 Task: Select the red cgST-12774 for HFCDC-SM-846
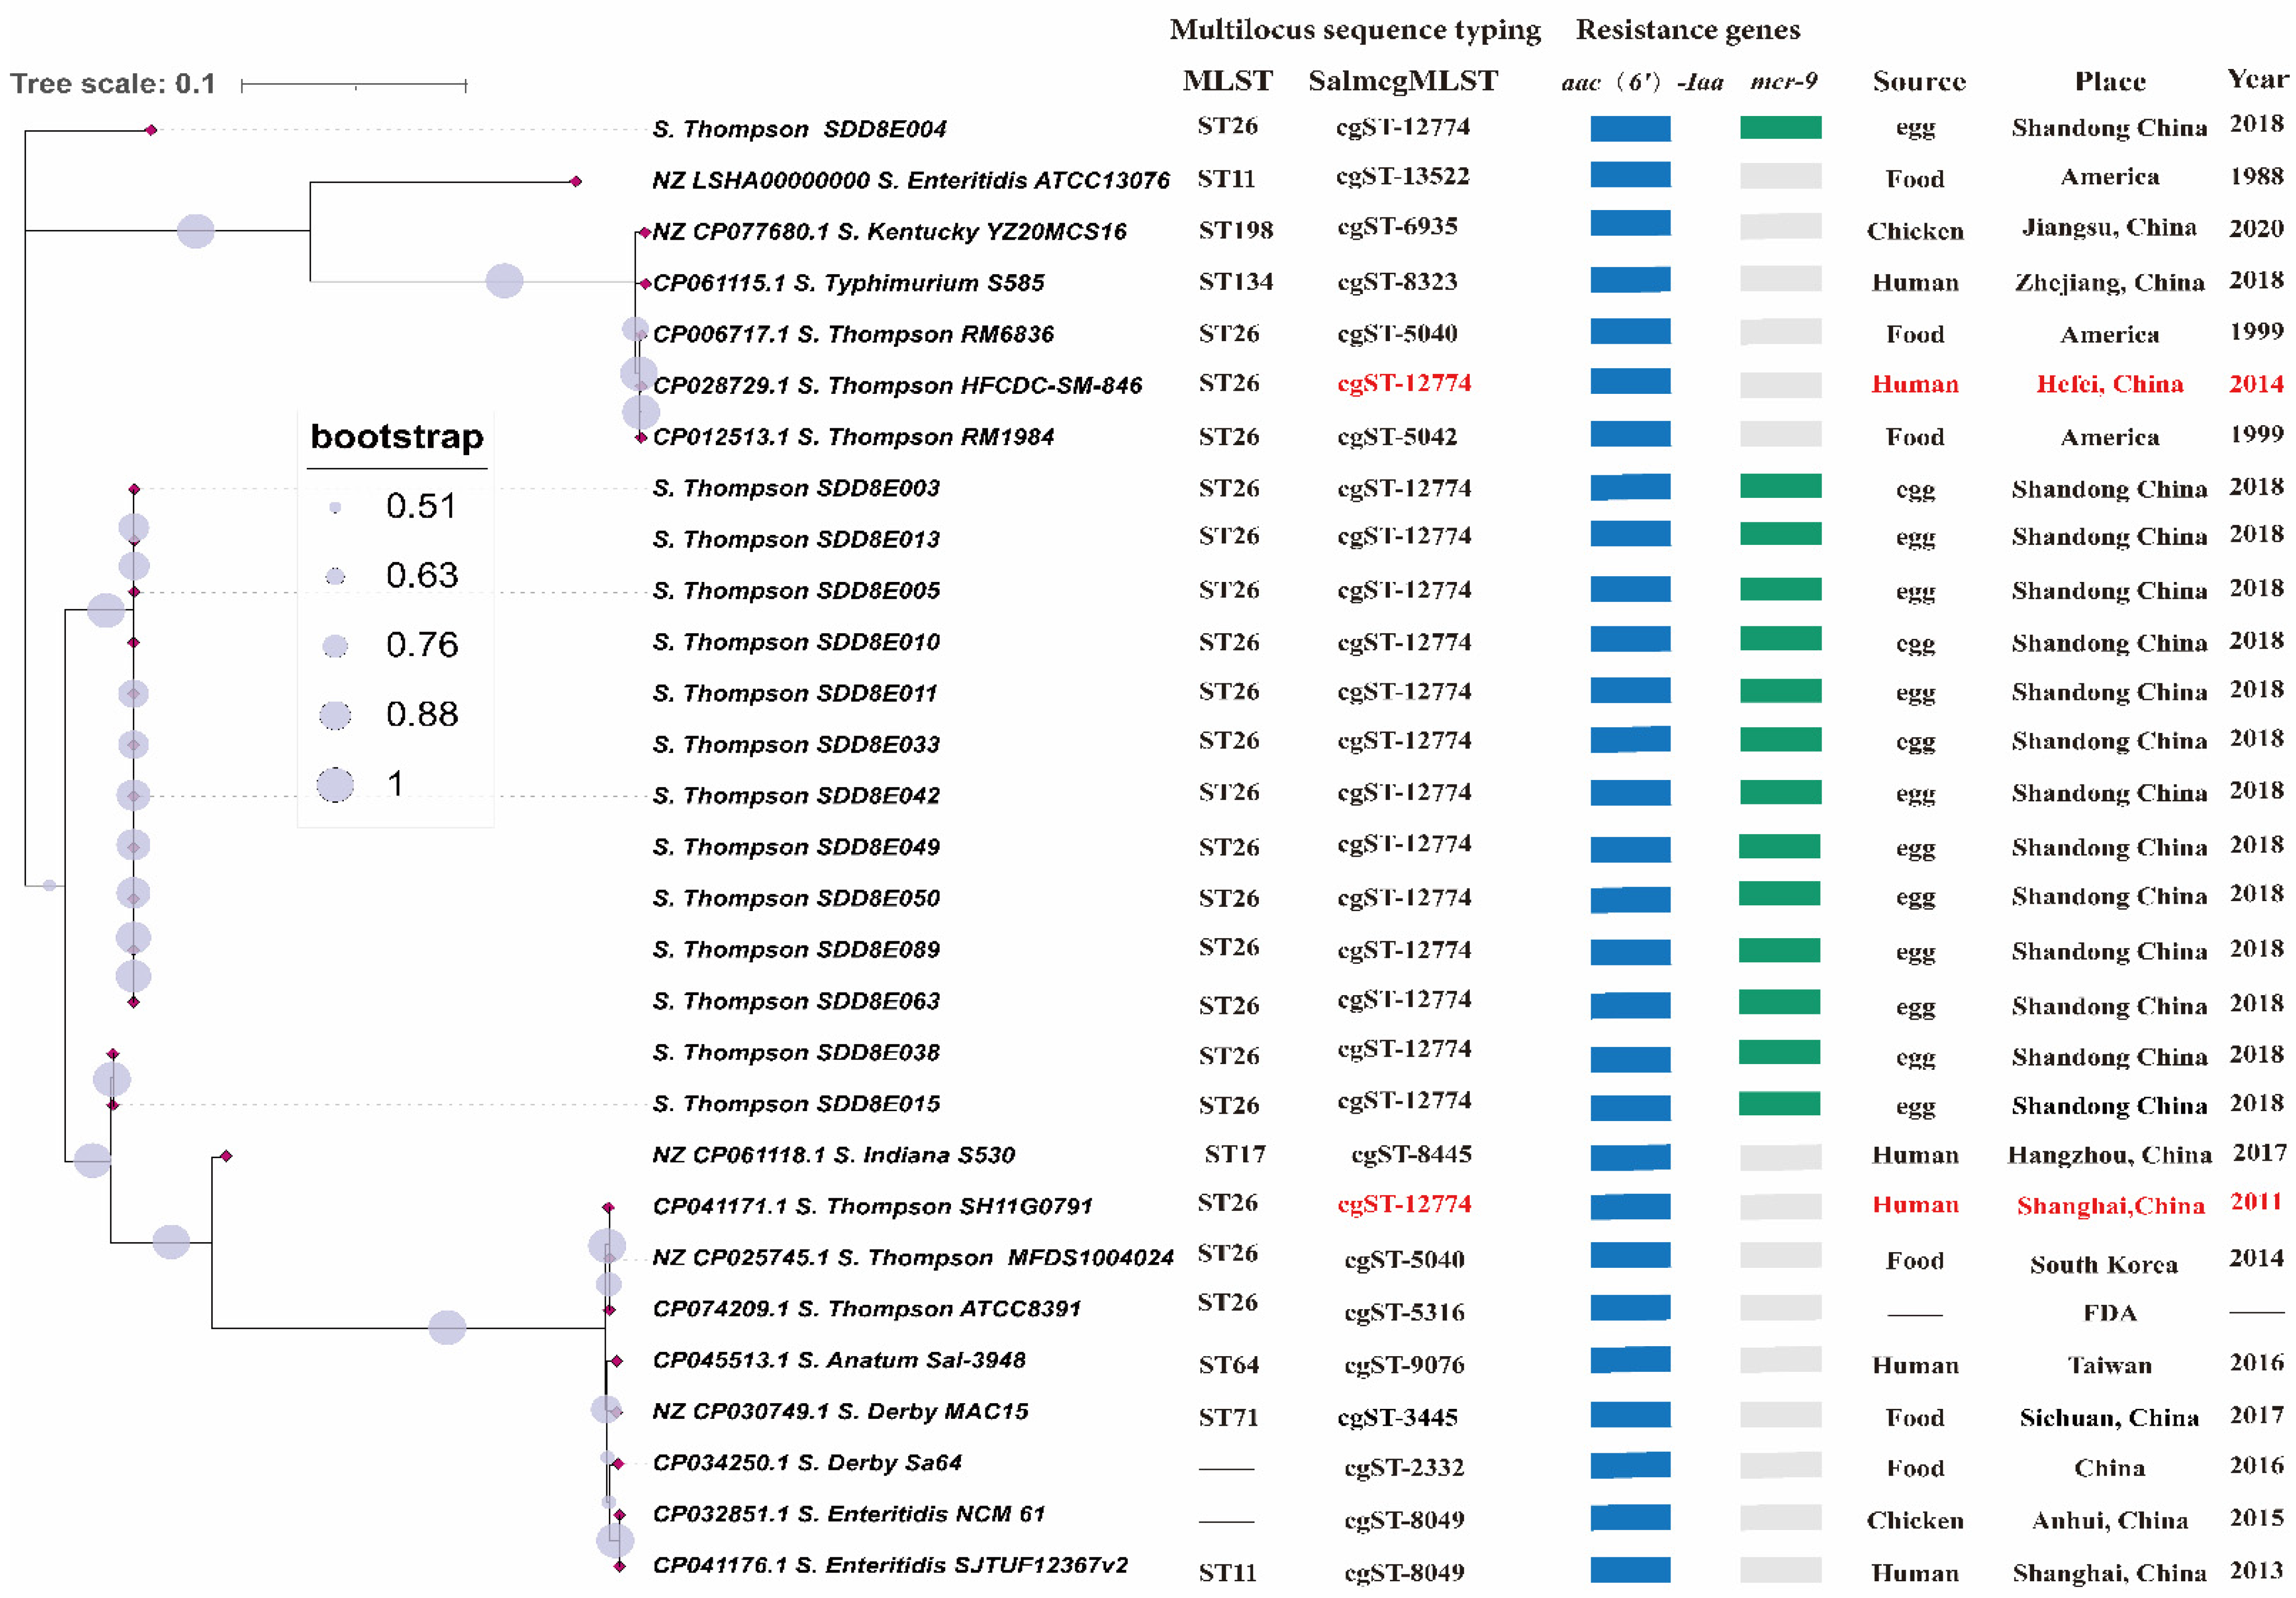[1404, 383]
